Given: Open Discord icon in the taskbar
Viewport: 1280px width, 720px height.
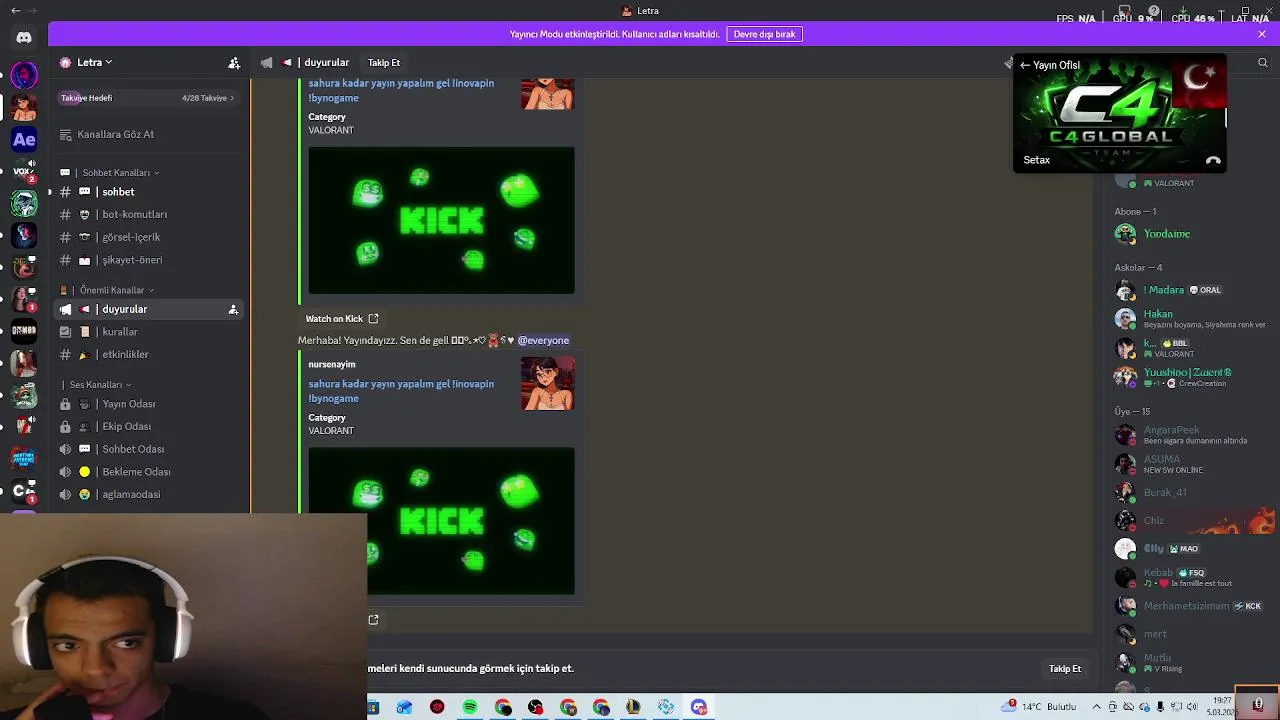Looking at the screenshot, I should [x=699, y=707].
